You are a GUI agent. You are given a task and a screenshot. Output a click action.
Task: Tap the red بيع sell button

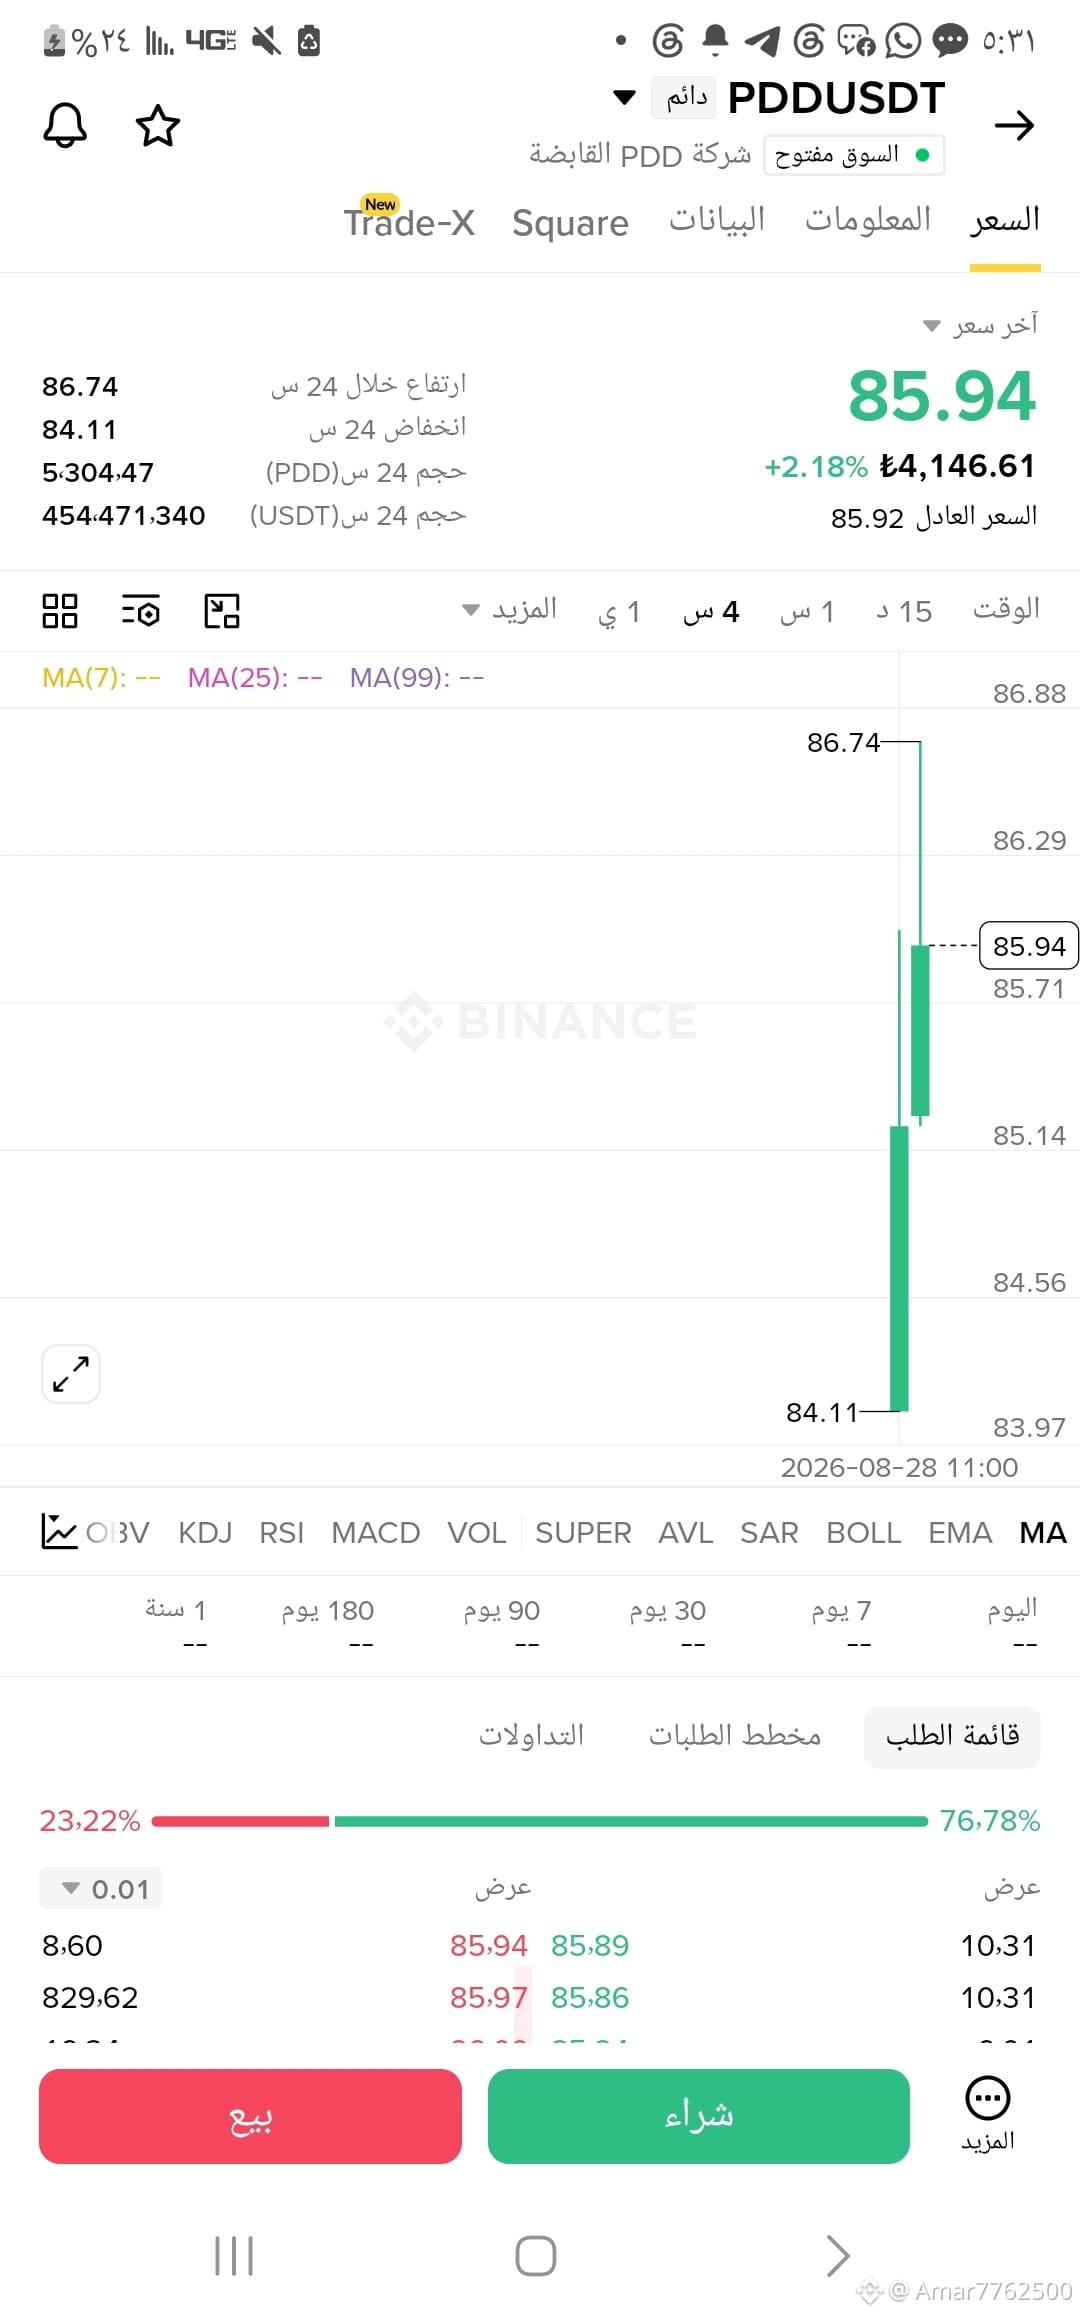(x=250, y=2116)
